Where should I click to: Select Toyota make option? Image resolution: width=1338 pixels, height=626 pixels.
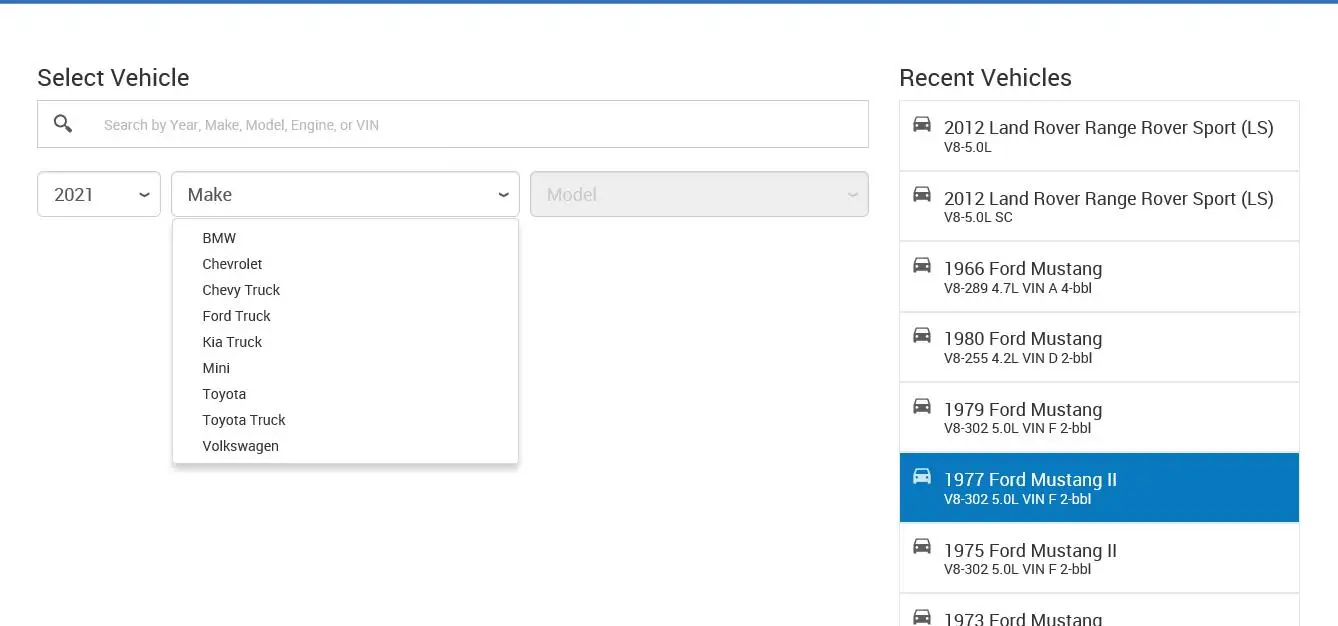click(x=345, y=394)
